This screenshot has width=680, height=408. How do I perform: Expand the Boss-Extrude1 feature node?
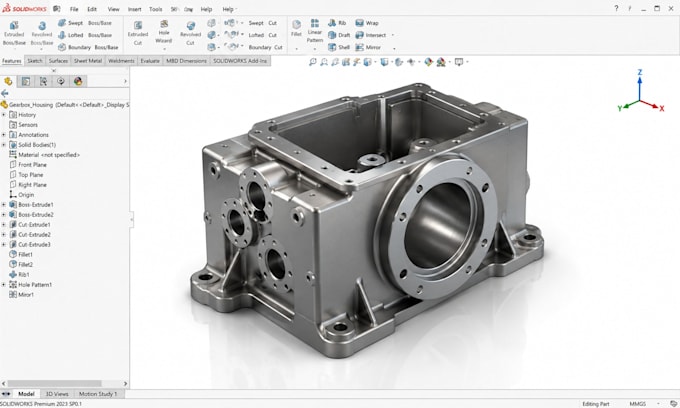click(x=4, y=205)
